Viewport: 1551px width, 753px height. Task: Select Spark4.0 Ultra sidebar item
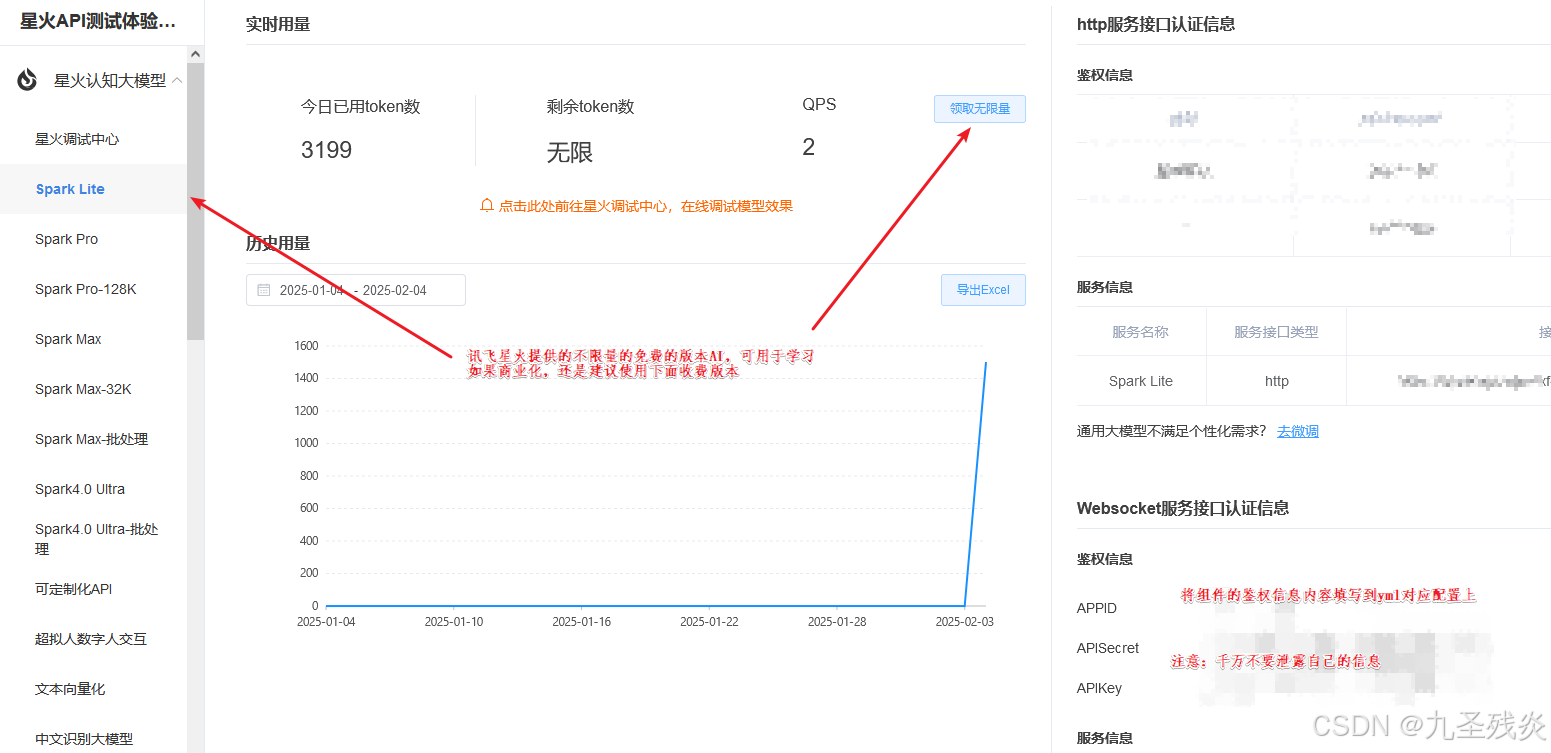(80, 489)
